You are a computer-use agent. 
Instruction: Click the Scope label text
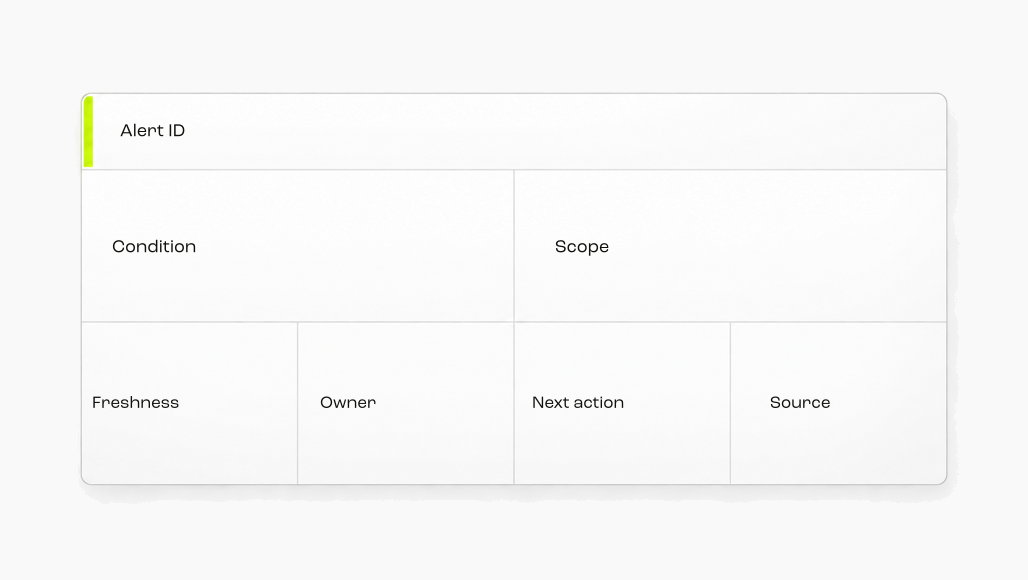pos(582,247)
